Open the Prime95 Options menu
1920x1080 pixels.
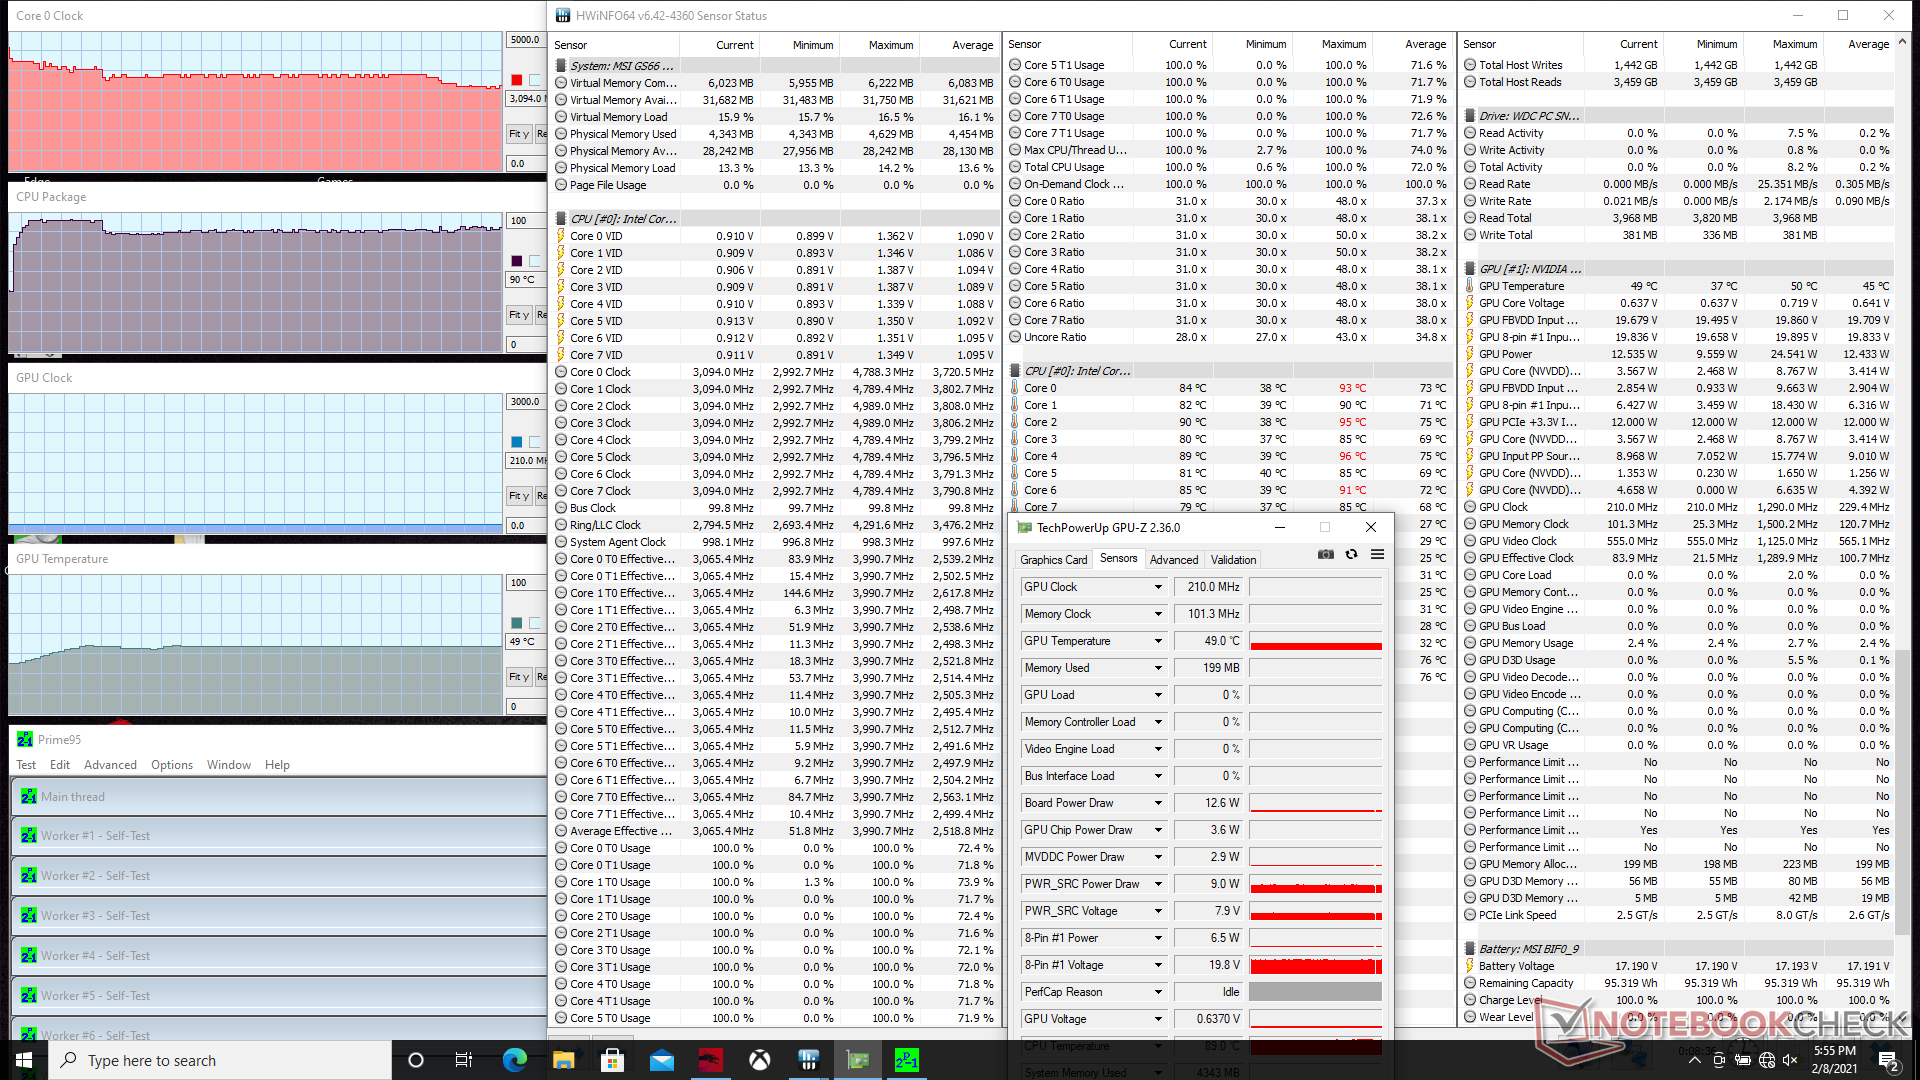172,765
